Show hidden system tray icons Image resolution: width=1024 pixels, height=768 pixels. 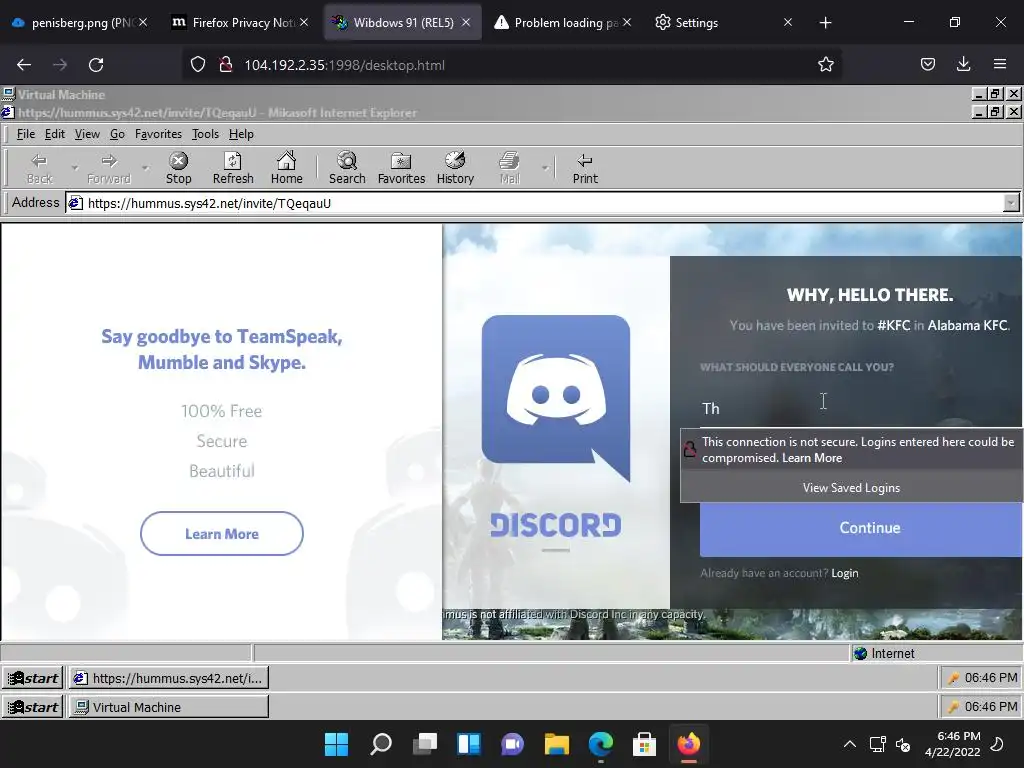tap(850, 744)
